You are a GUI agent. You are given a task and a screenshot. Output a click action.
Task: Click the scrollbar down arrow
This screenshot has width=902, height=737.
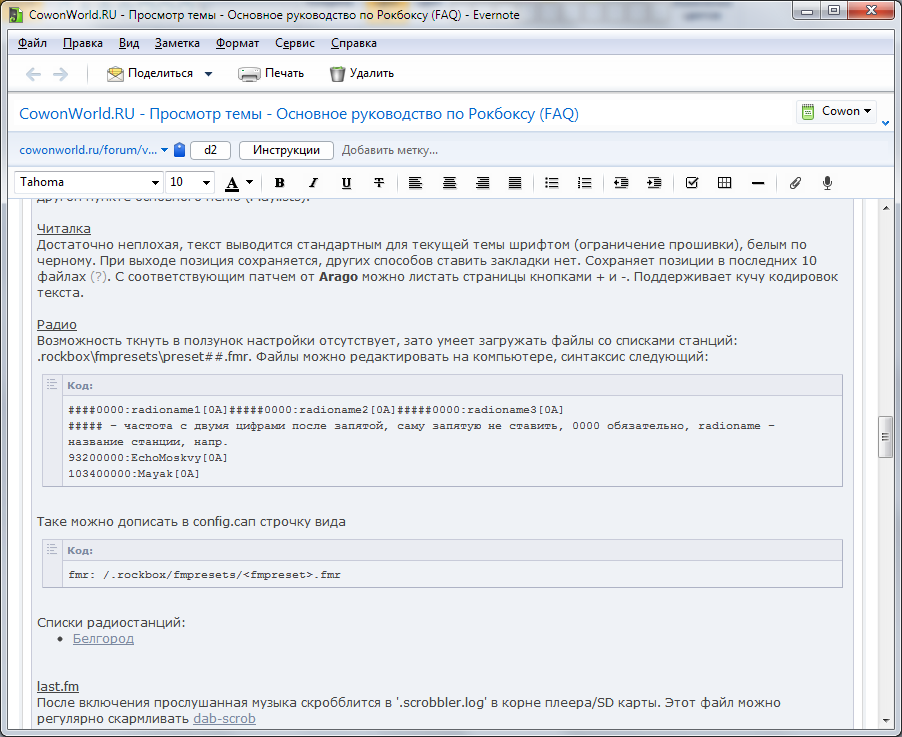(886, 720)
